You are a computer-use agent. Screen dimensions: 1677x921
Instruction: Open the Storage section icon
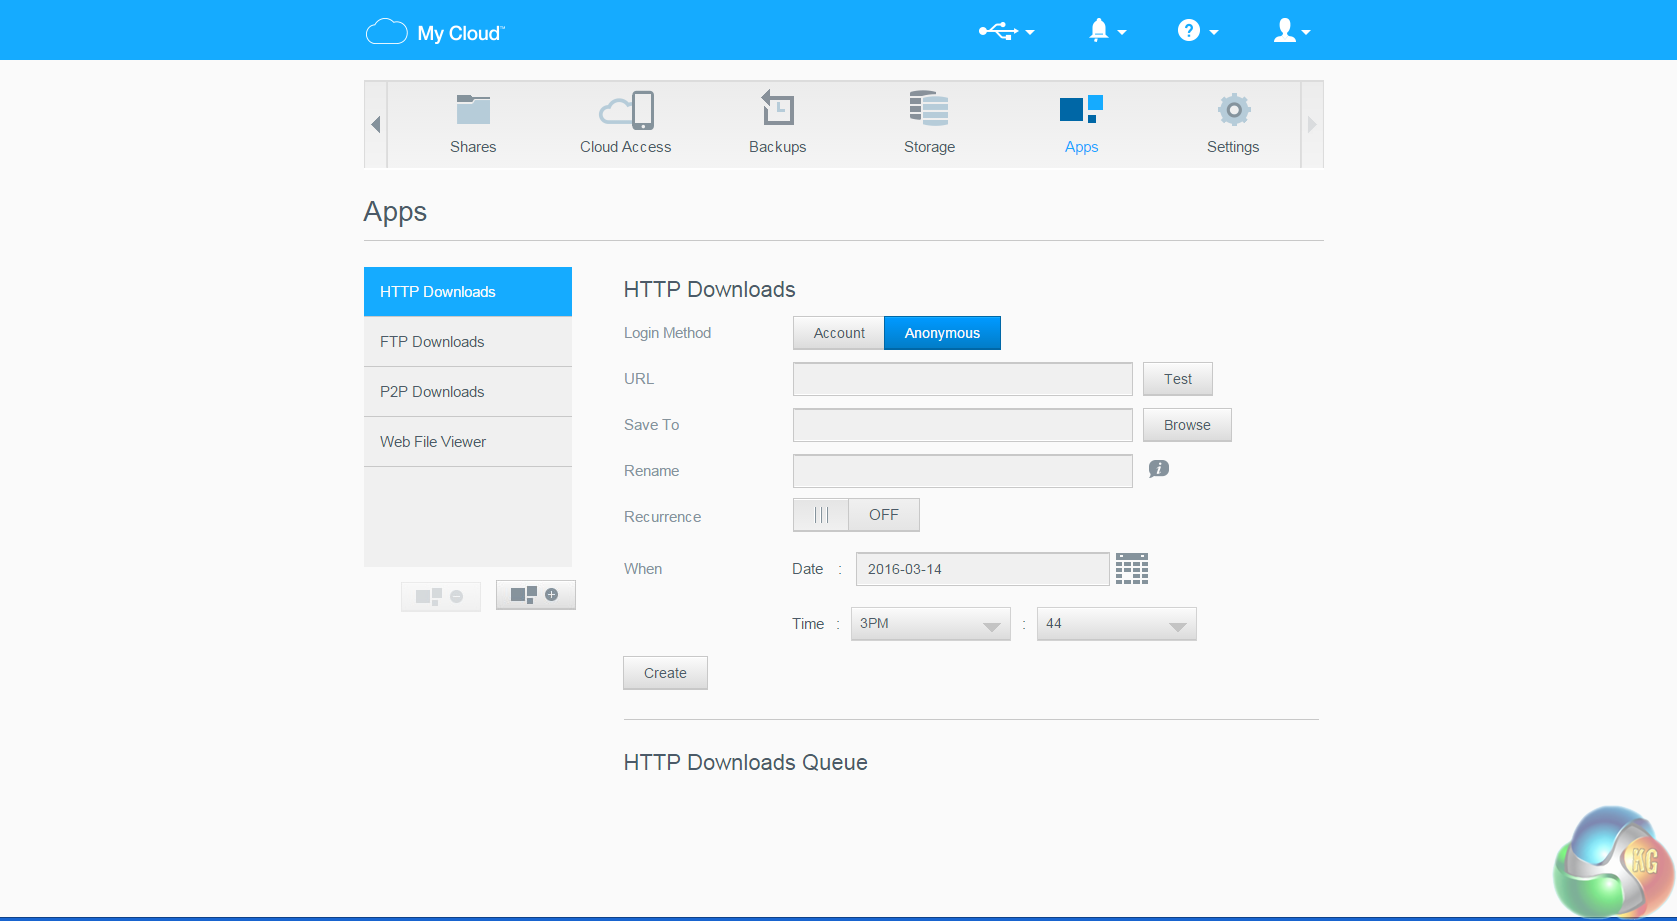[x=929, y=109]
